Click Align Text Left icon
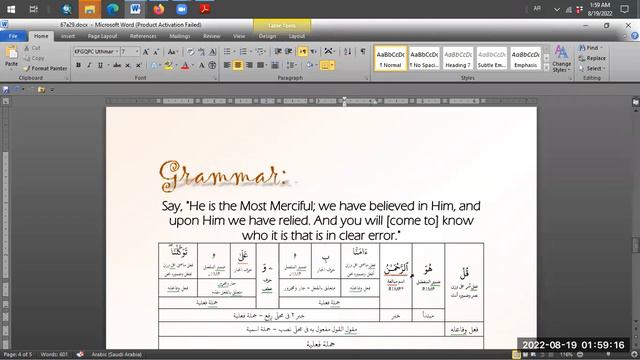640x360 pixels. pyautogui.click(x=227, y=65)
